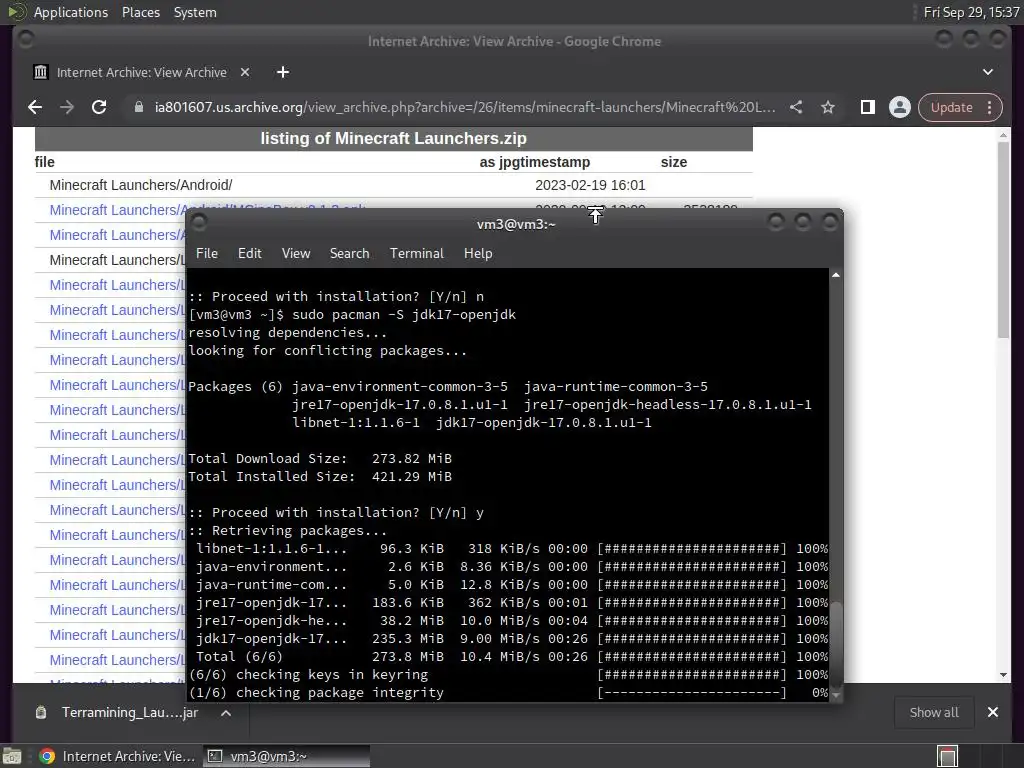Open the terminal Edit menu
The height and width of the screenshot is (768, 1024).
pyautogui.click(x=249, y=253)
